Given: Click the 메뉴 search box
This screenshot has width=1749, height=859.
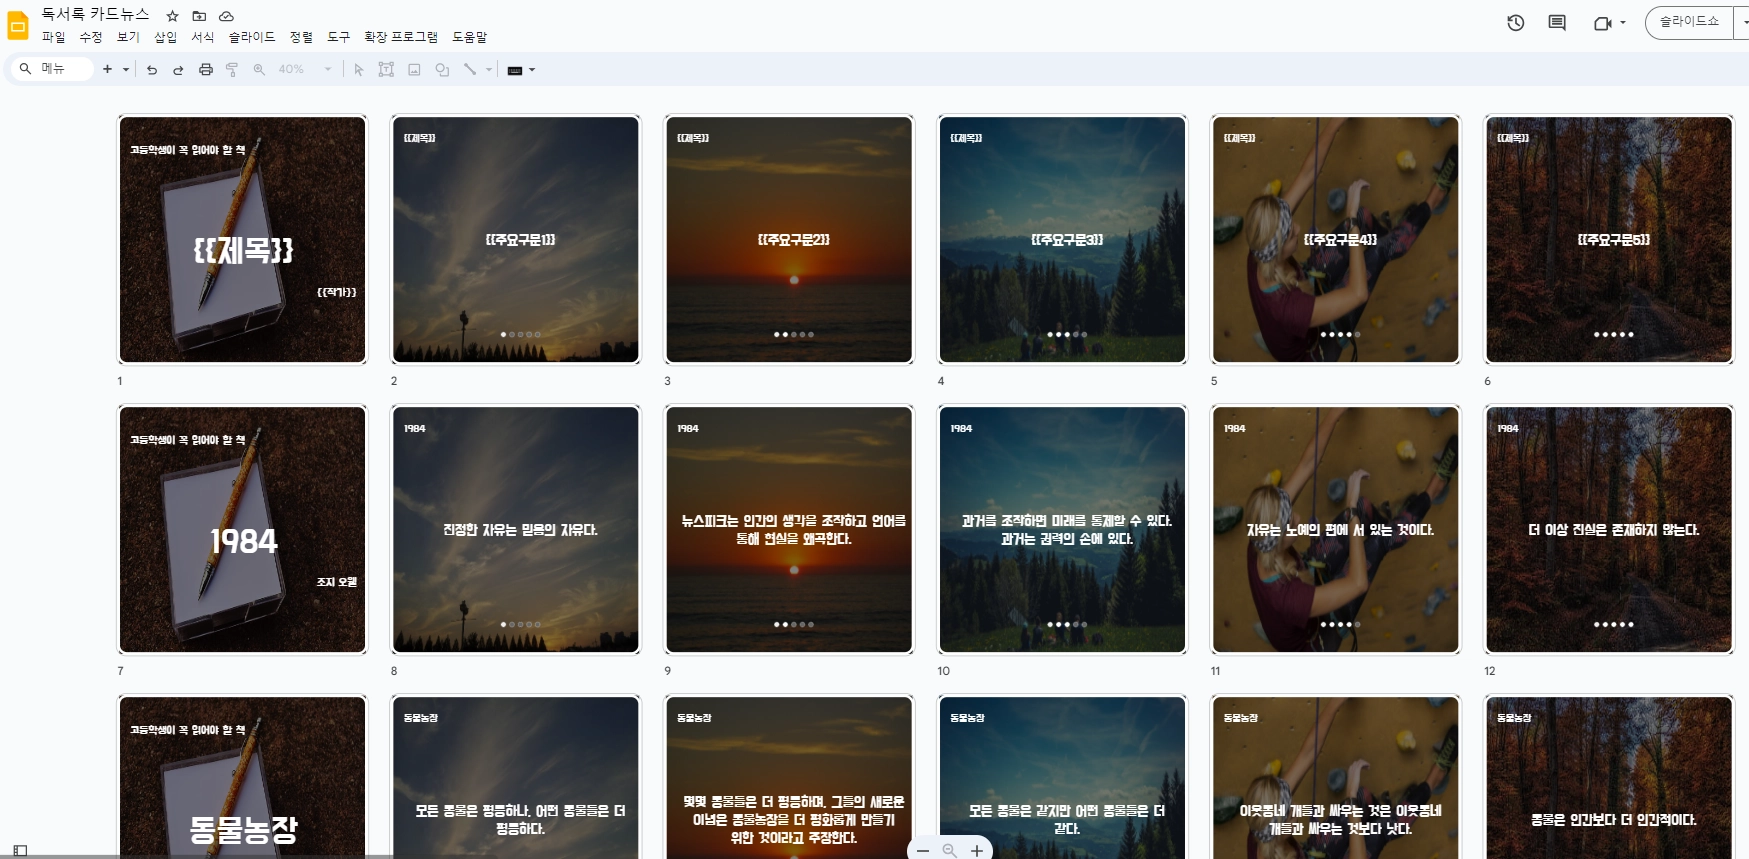Looking at the screenshot, I should point(52,69).
